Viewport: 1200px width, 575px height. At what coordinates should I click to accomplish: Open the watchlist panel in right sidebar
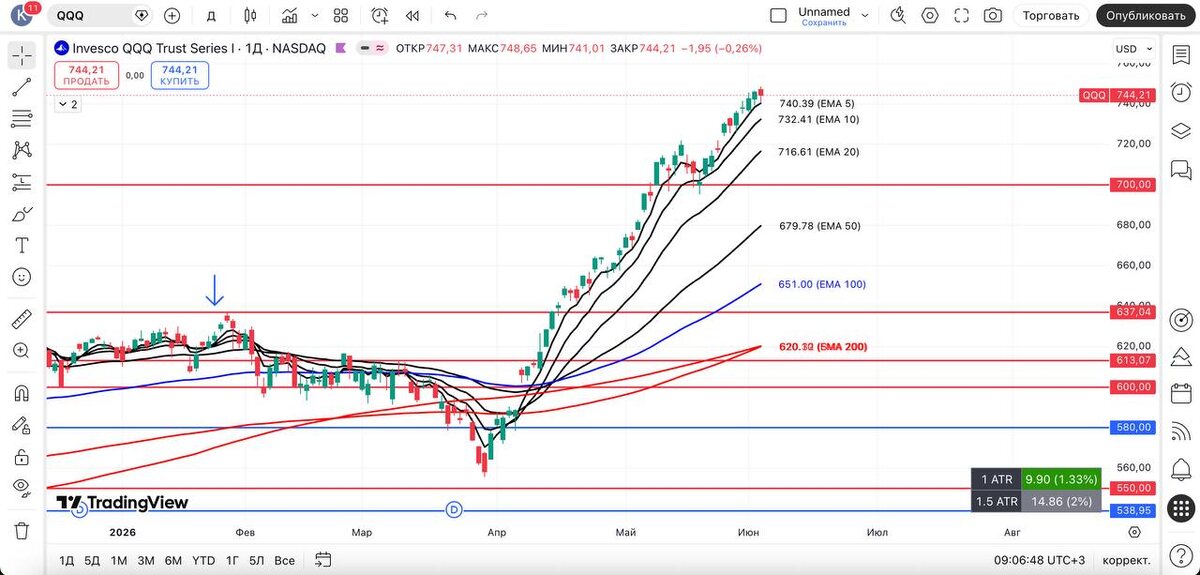[x=1181, y=55]
